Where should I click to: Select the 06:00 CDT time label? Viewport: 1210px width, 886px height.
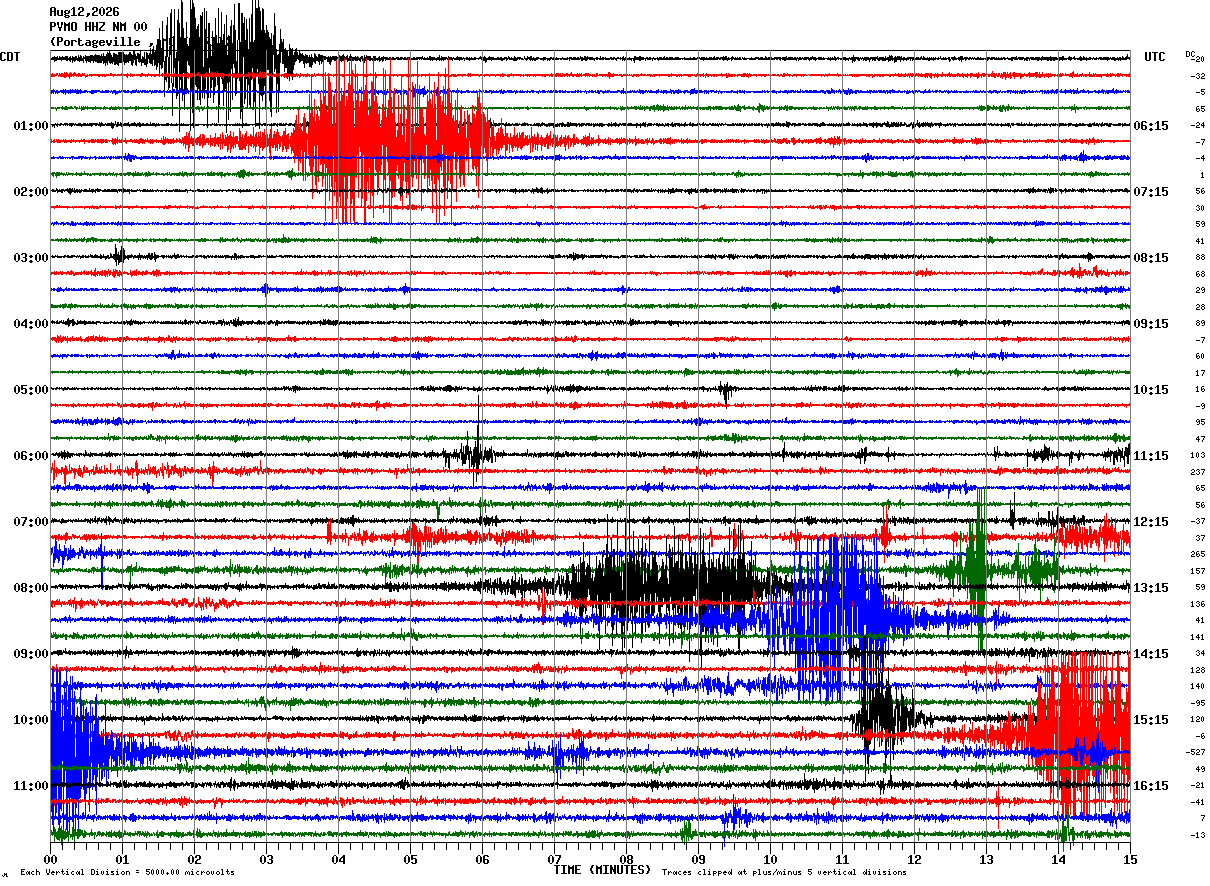pyautogui.click(x=31, y=456)
